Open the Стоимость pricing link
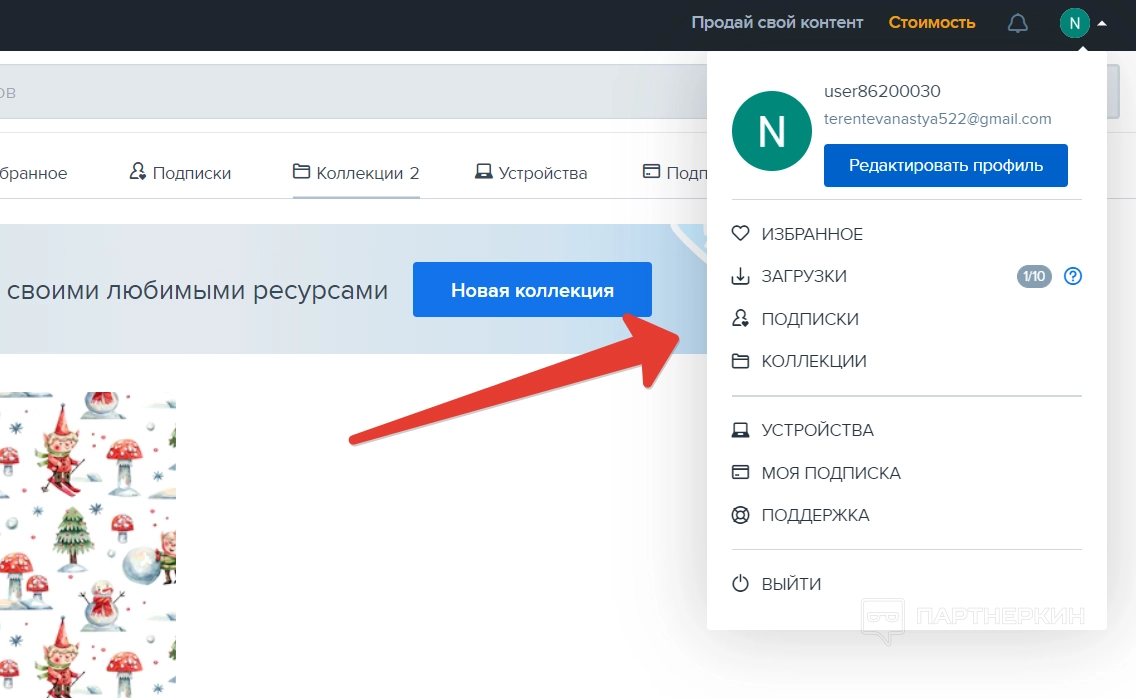The image size is (1136, 698). tap(932, 22)
